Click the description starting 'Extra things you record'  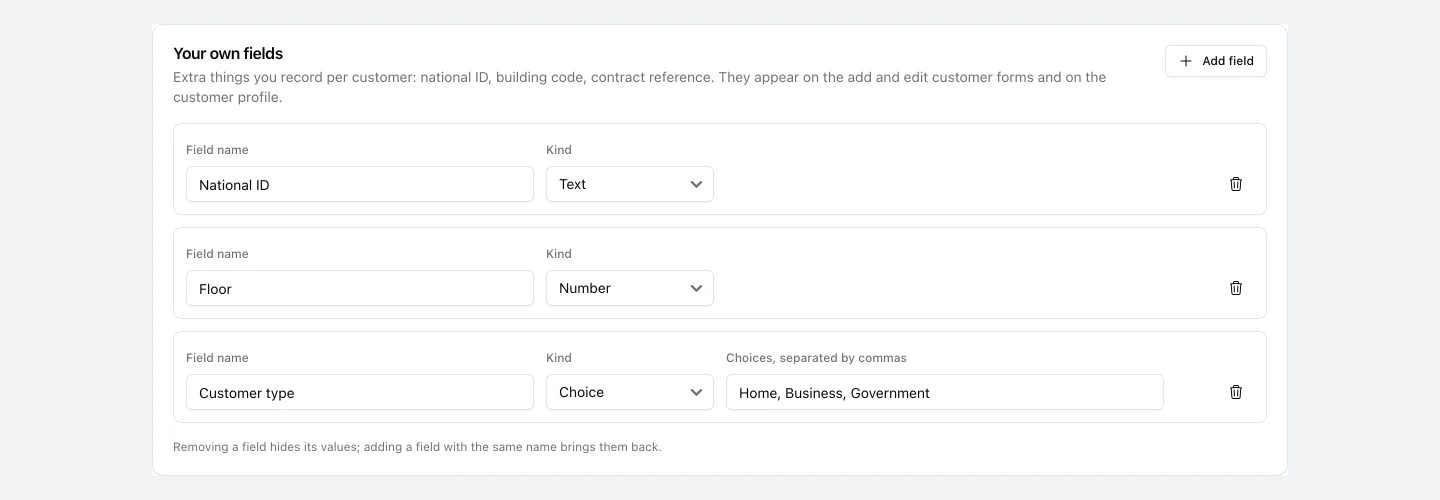[x=640, y=87]
